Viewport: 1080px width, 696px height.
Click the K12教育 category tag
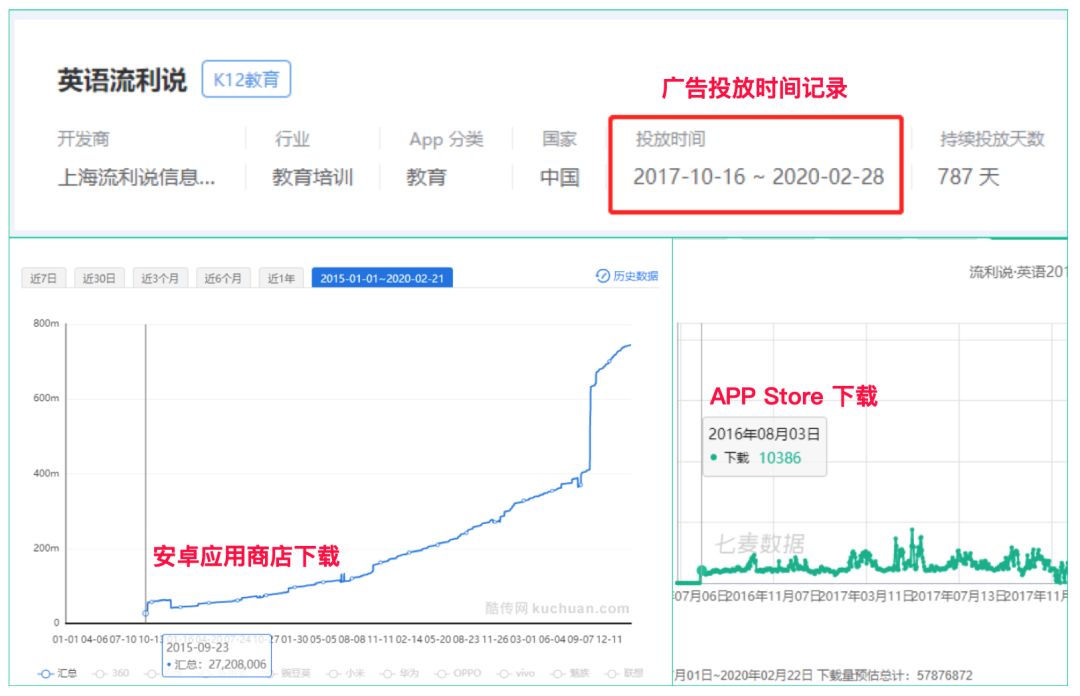(x=246, y=80)
